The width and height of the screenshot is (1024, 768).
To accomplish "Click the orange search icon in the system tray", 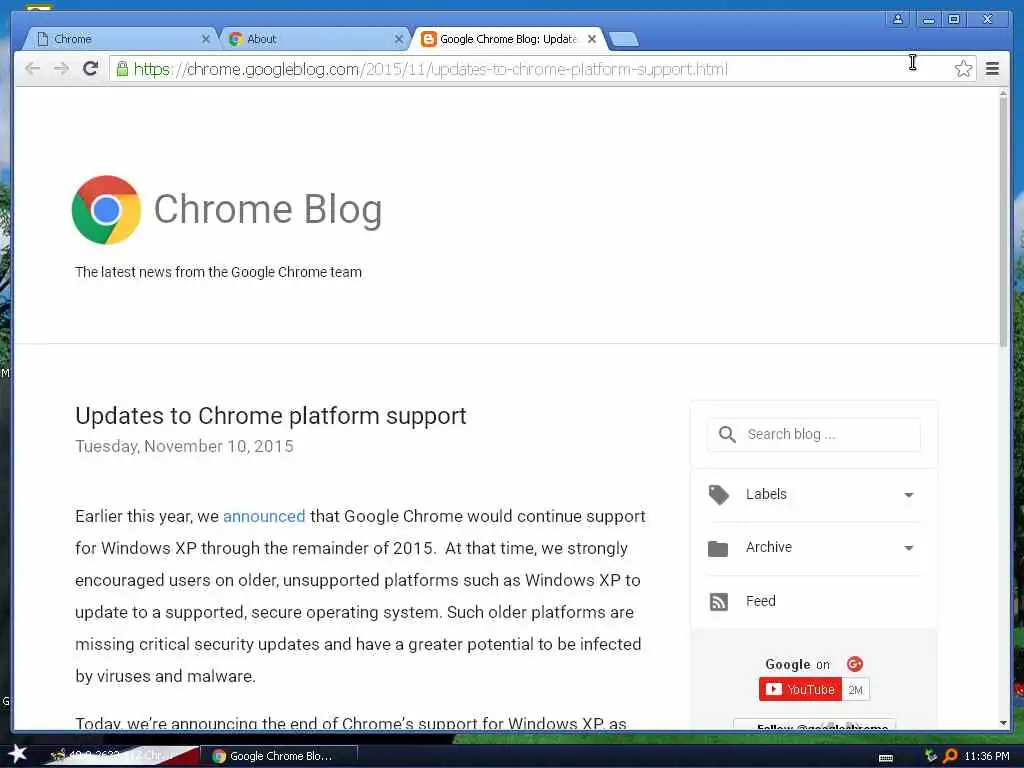I will (x=950, y=756).
